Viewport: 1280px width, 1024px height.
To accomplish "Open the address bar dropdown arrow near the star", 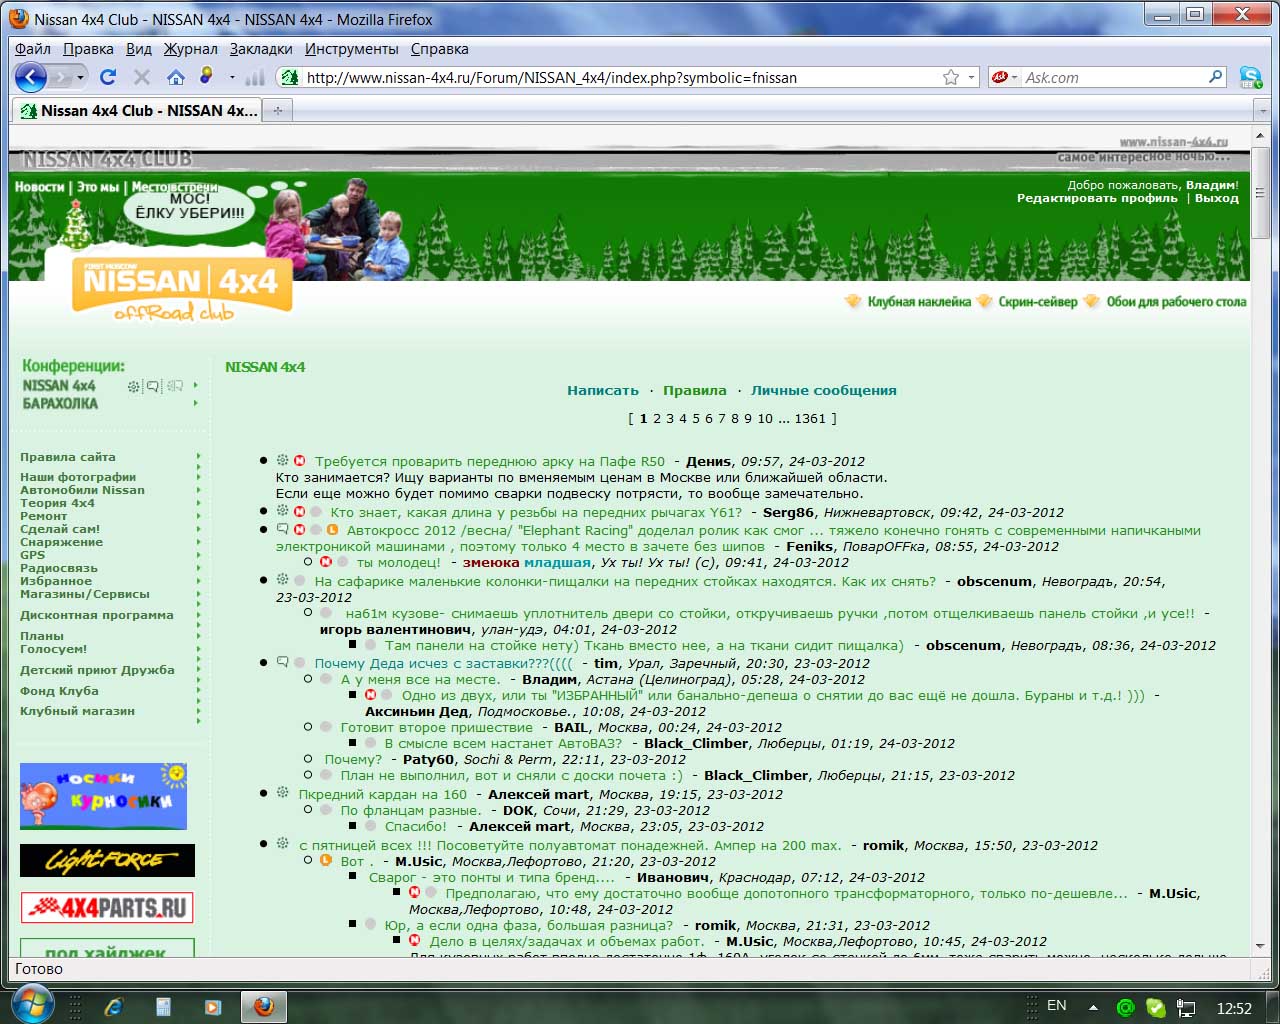I will coord(971,77).
